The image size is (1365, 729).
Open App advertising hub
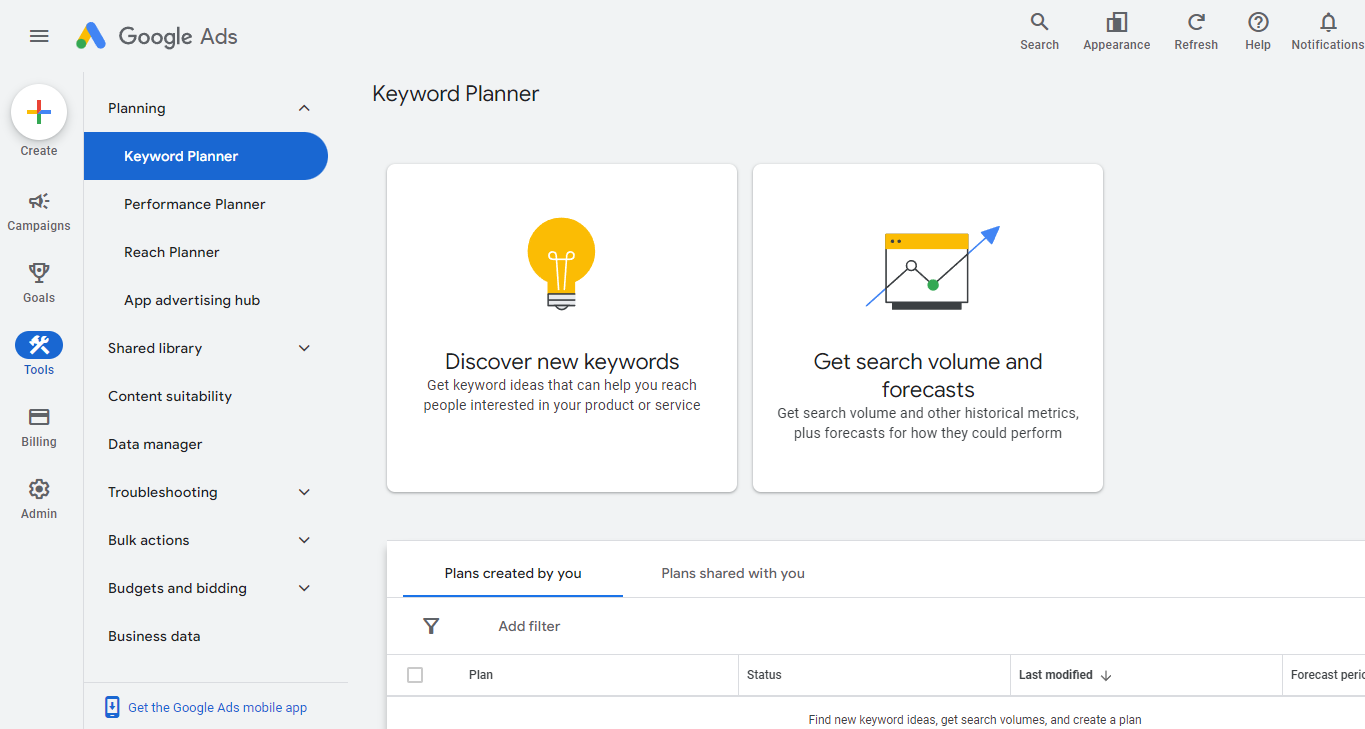(192, 300)
